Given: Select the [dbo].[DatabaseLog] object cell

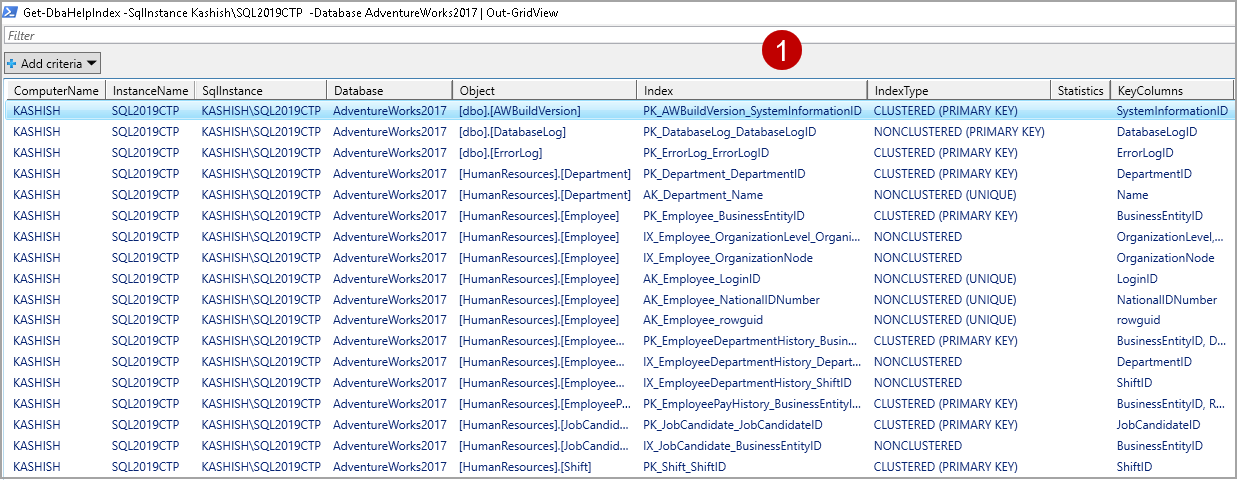Looking at the screenshot, I should pos(512,132).
